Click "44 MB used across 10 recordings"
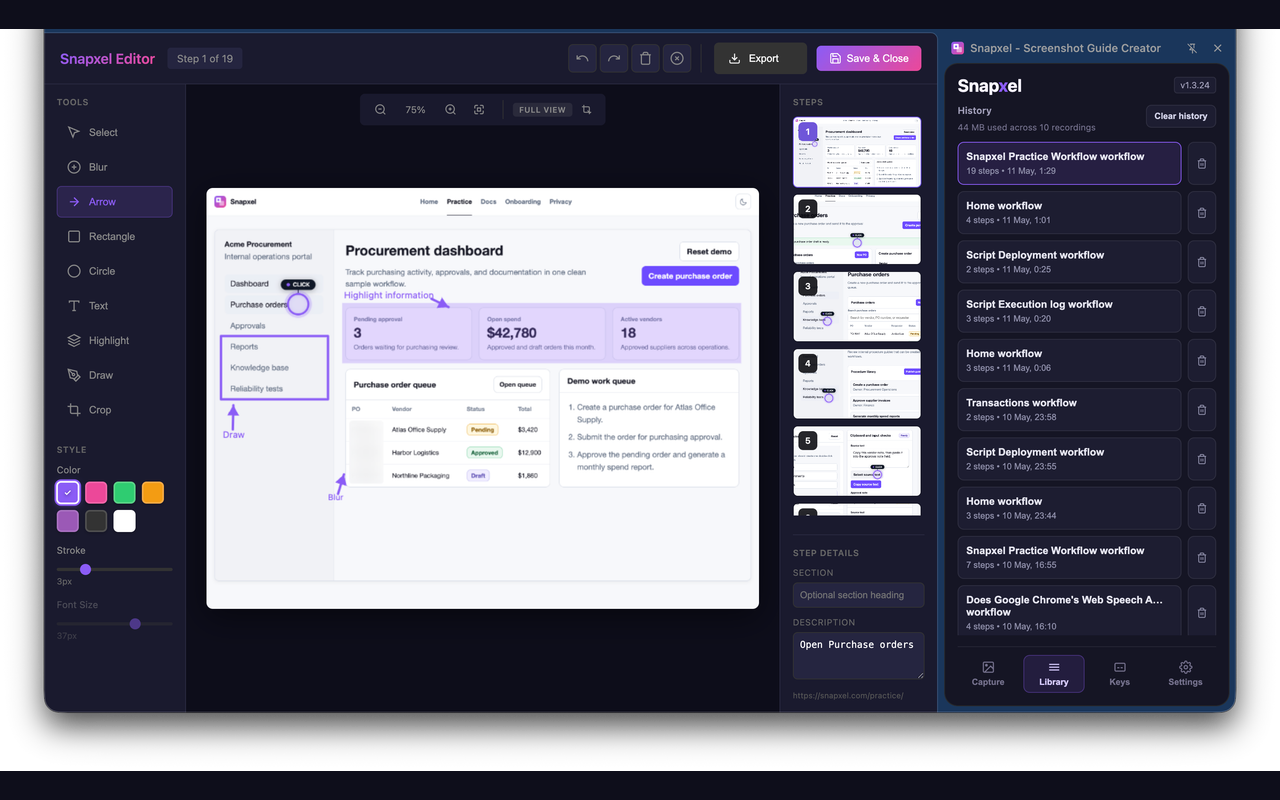Image resolution: width=1280 pixels, height=800 pixels. [x=1027, y=128]
